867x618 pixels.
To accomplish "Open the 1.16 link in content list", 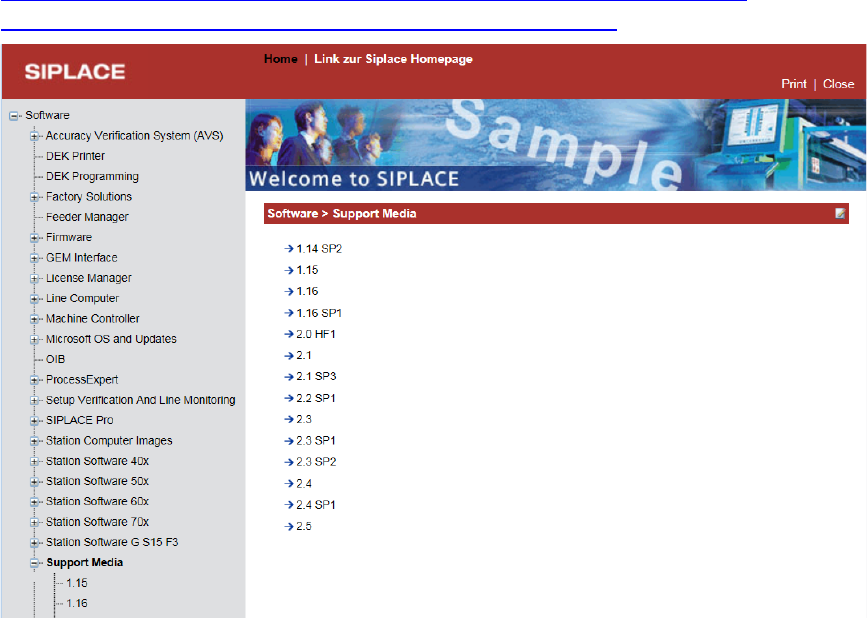I will pyautogui.click(x=307, y=291).
